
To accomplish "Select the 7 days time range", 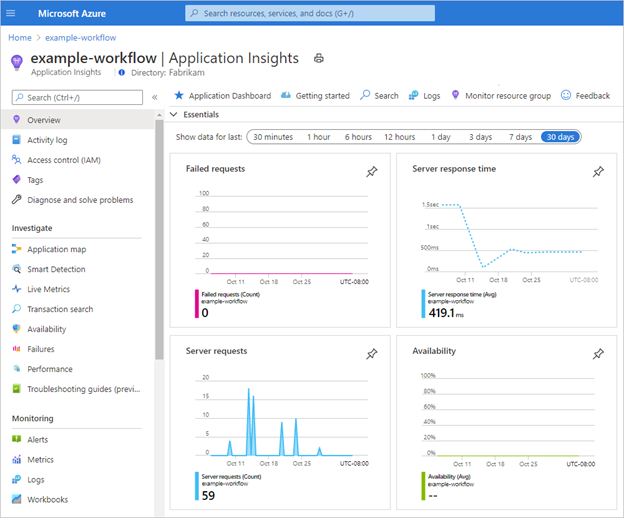I will click(521, 137).
